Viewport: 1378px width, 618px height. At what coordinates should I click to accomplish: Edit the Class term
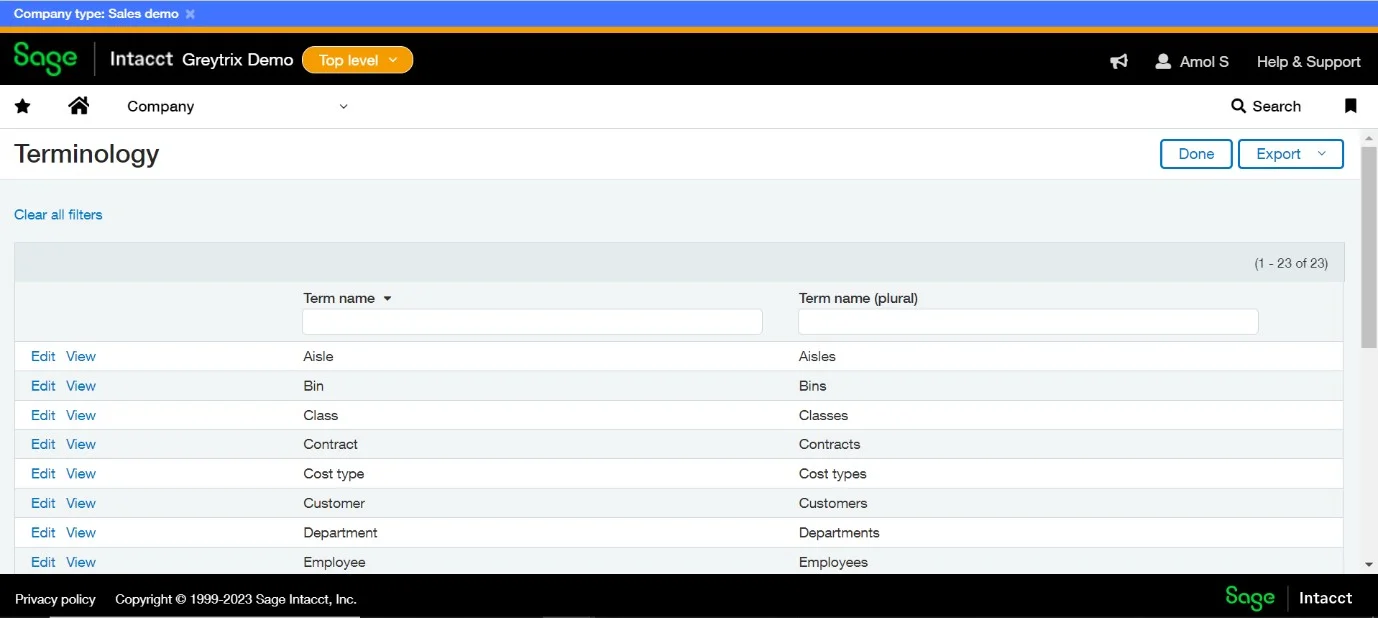[x=43, y=415]
